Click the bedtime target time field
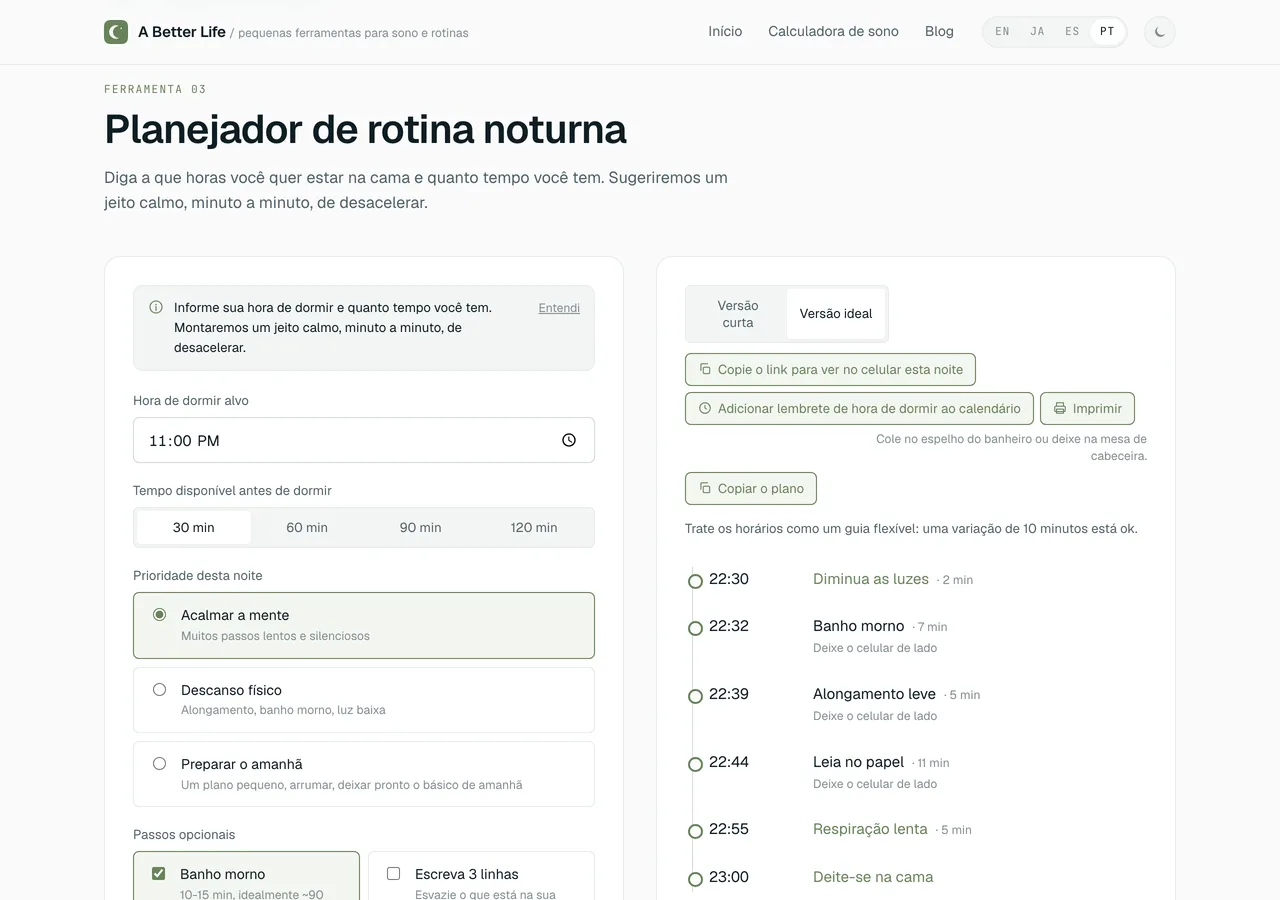 (x=364, y=440)
